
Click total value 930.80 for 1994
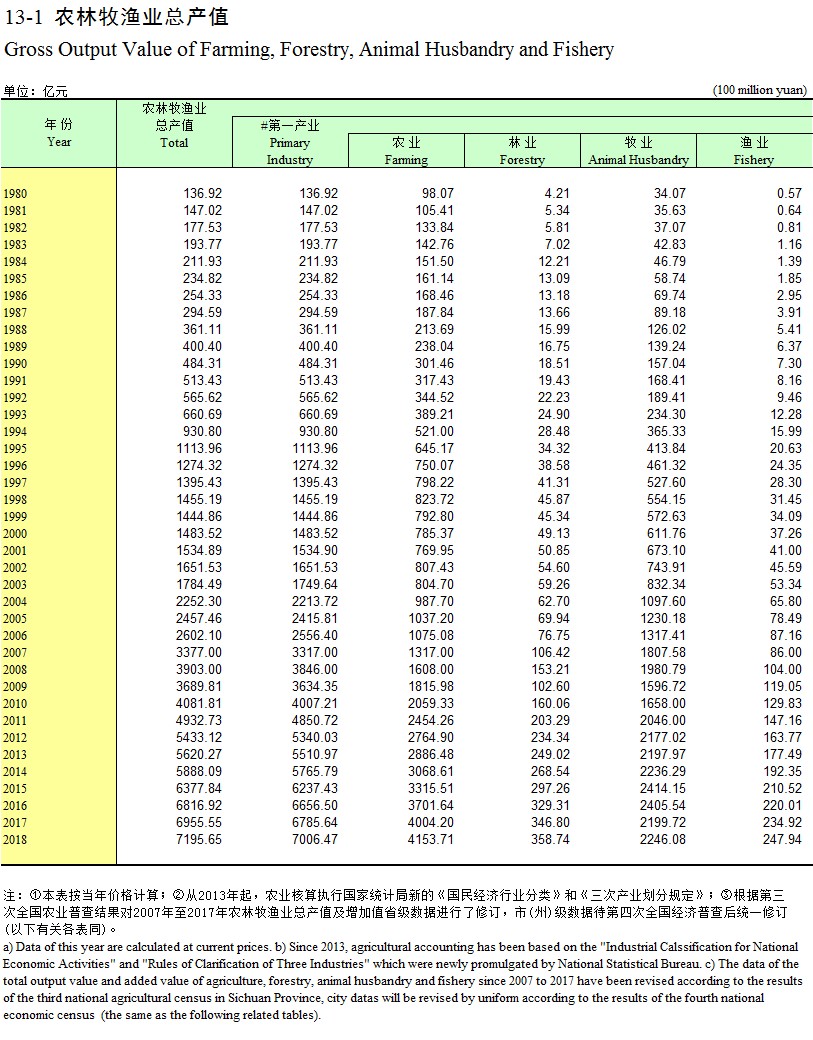(202, 431)
